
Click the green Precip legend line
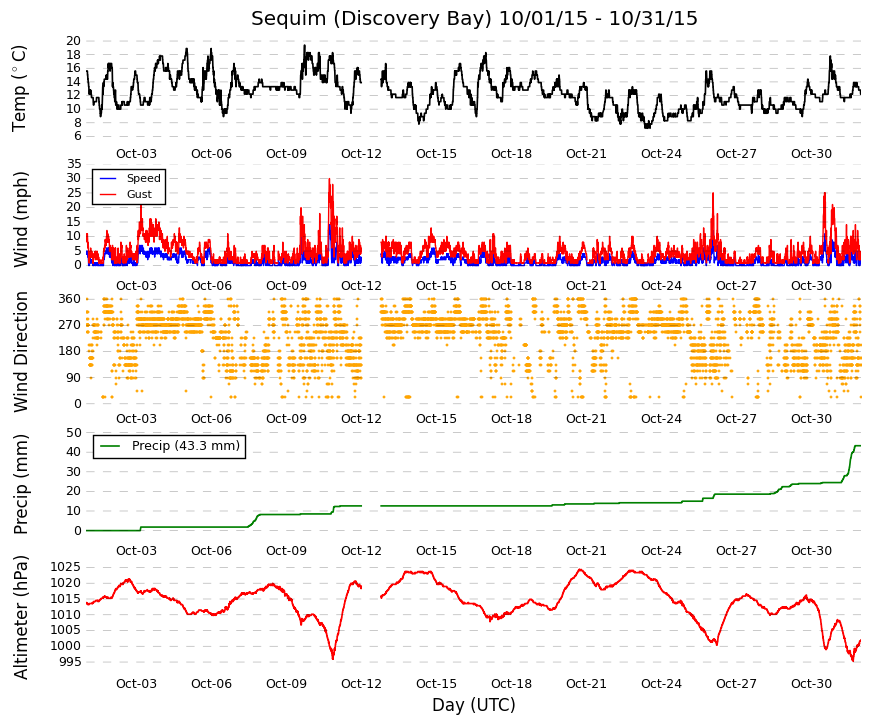[x=109, y=446]
